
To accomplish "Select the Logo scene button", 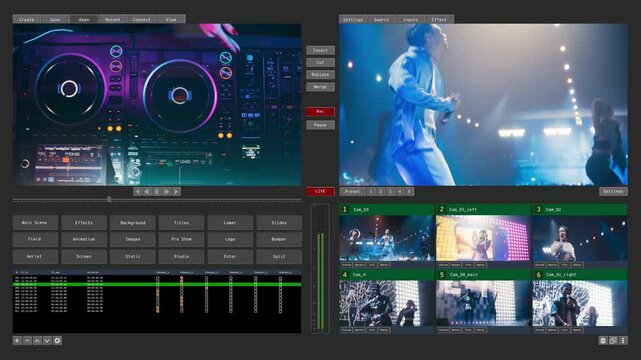I will 230,239.
